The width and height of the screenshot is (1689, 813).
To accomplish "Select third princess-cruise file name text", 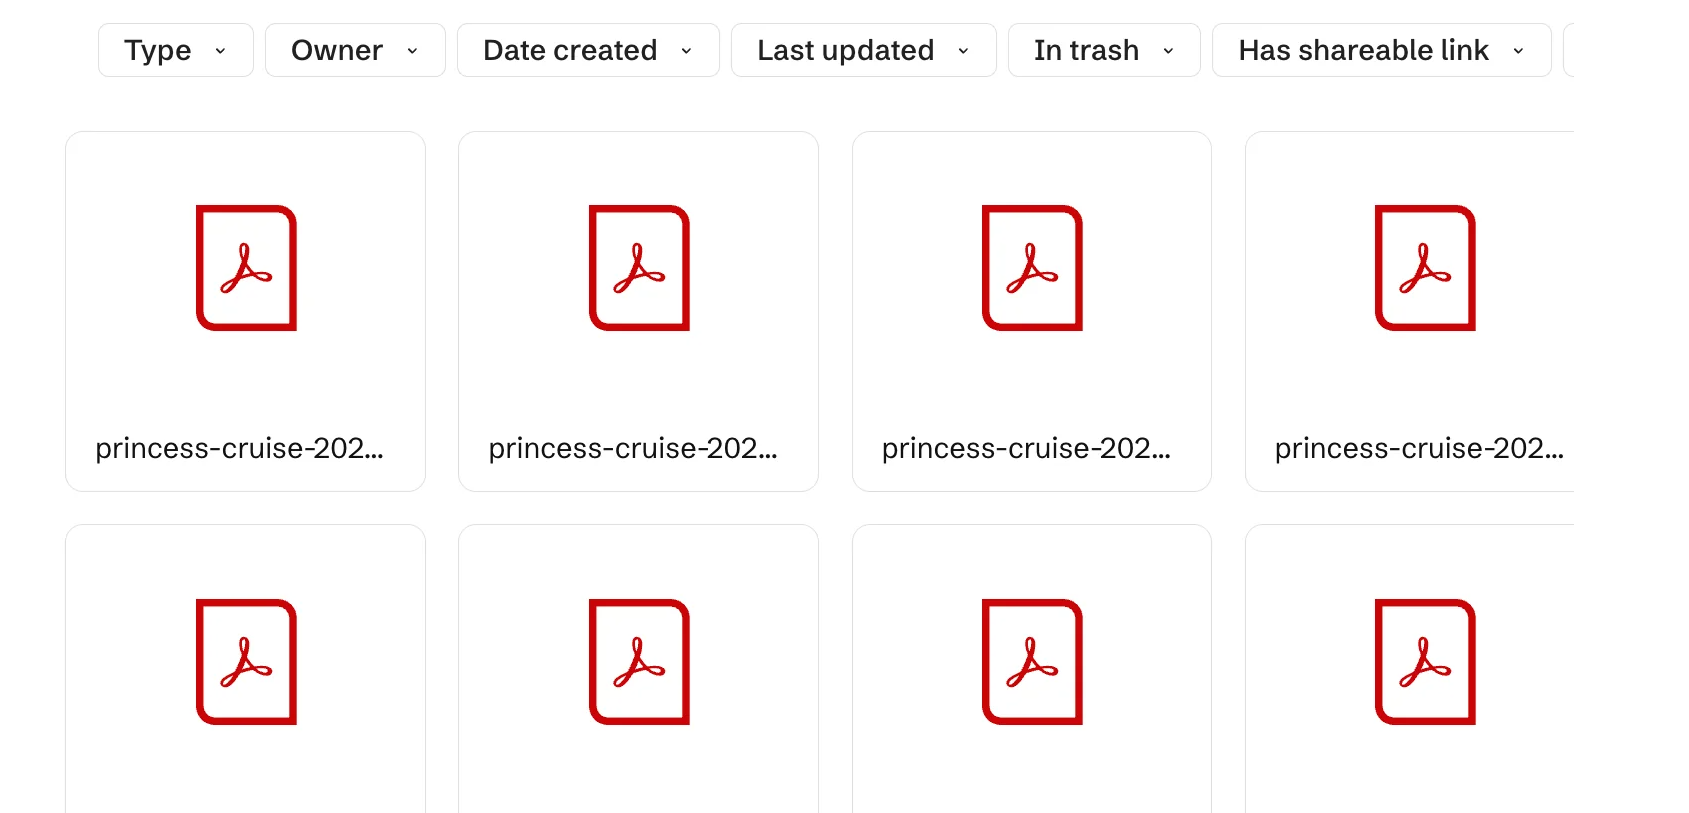I will [1025, 448].
